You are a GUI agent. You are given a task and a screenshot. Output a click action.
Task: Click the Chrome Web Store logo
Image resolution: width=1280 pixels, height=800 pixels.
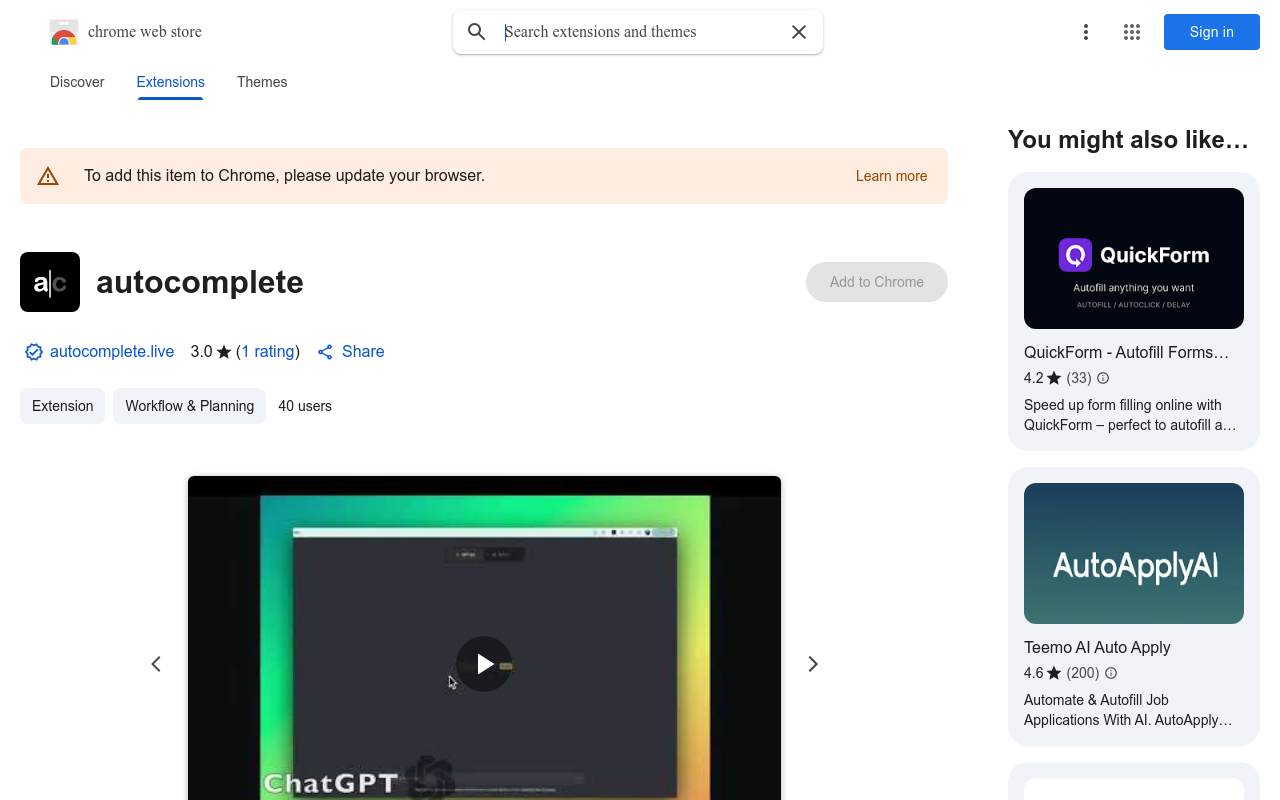click(64, 32)
